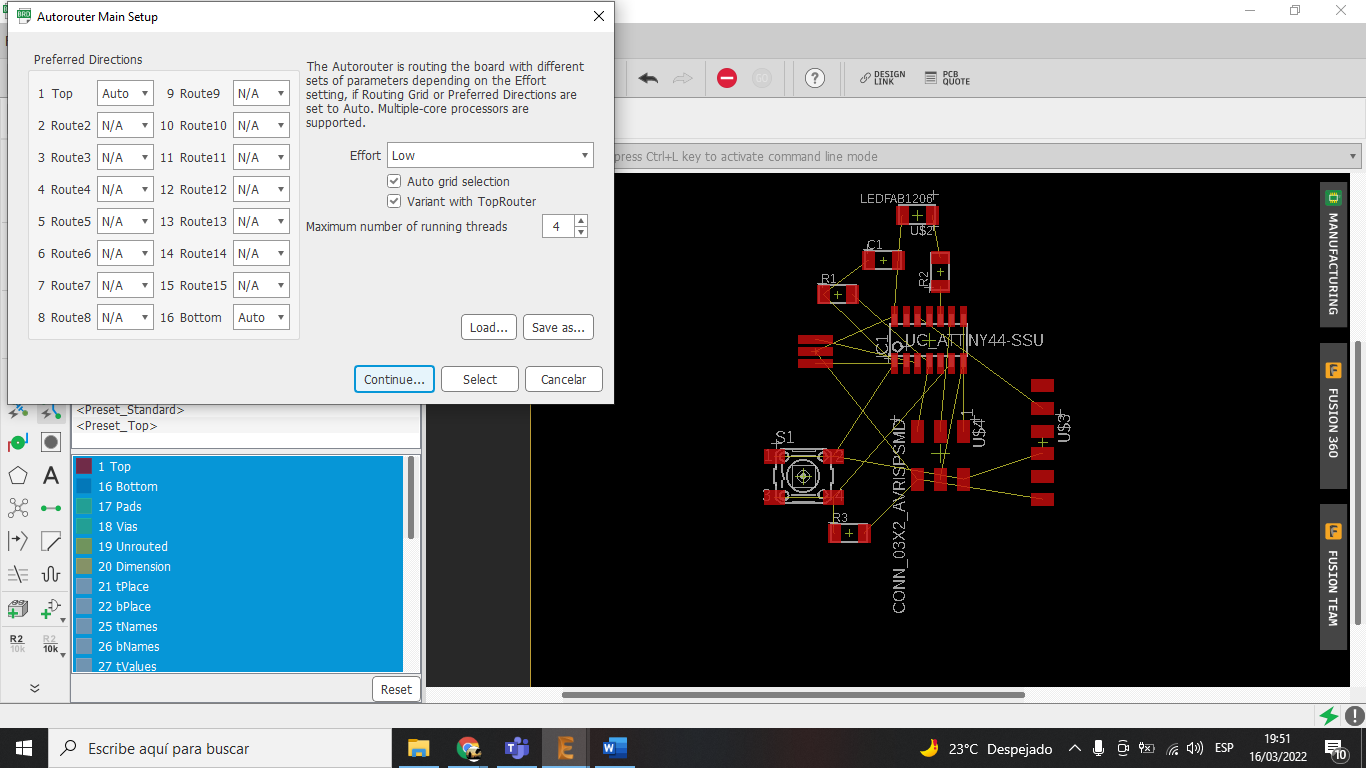Click the Replace gate icon with green plus

point(51,608)
